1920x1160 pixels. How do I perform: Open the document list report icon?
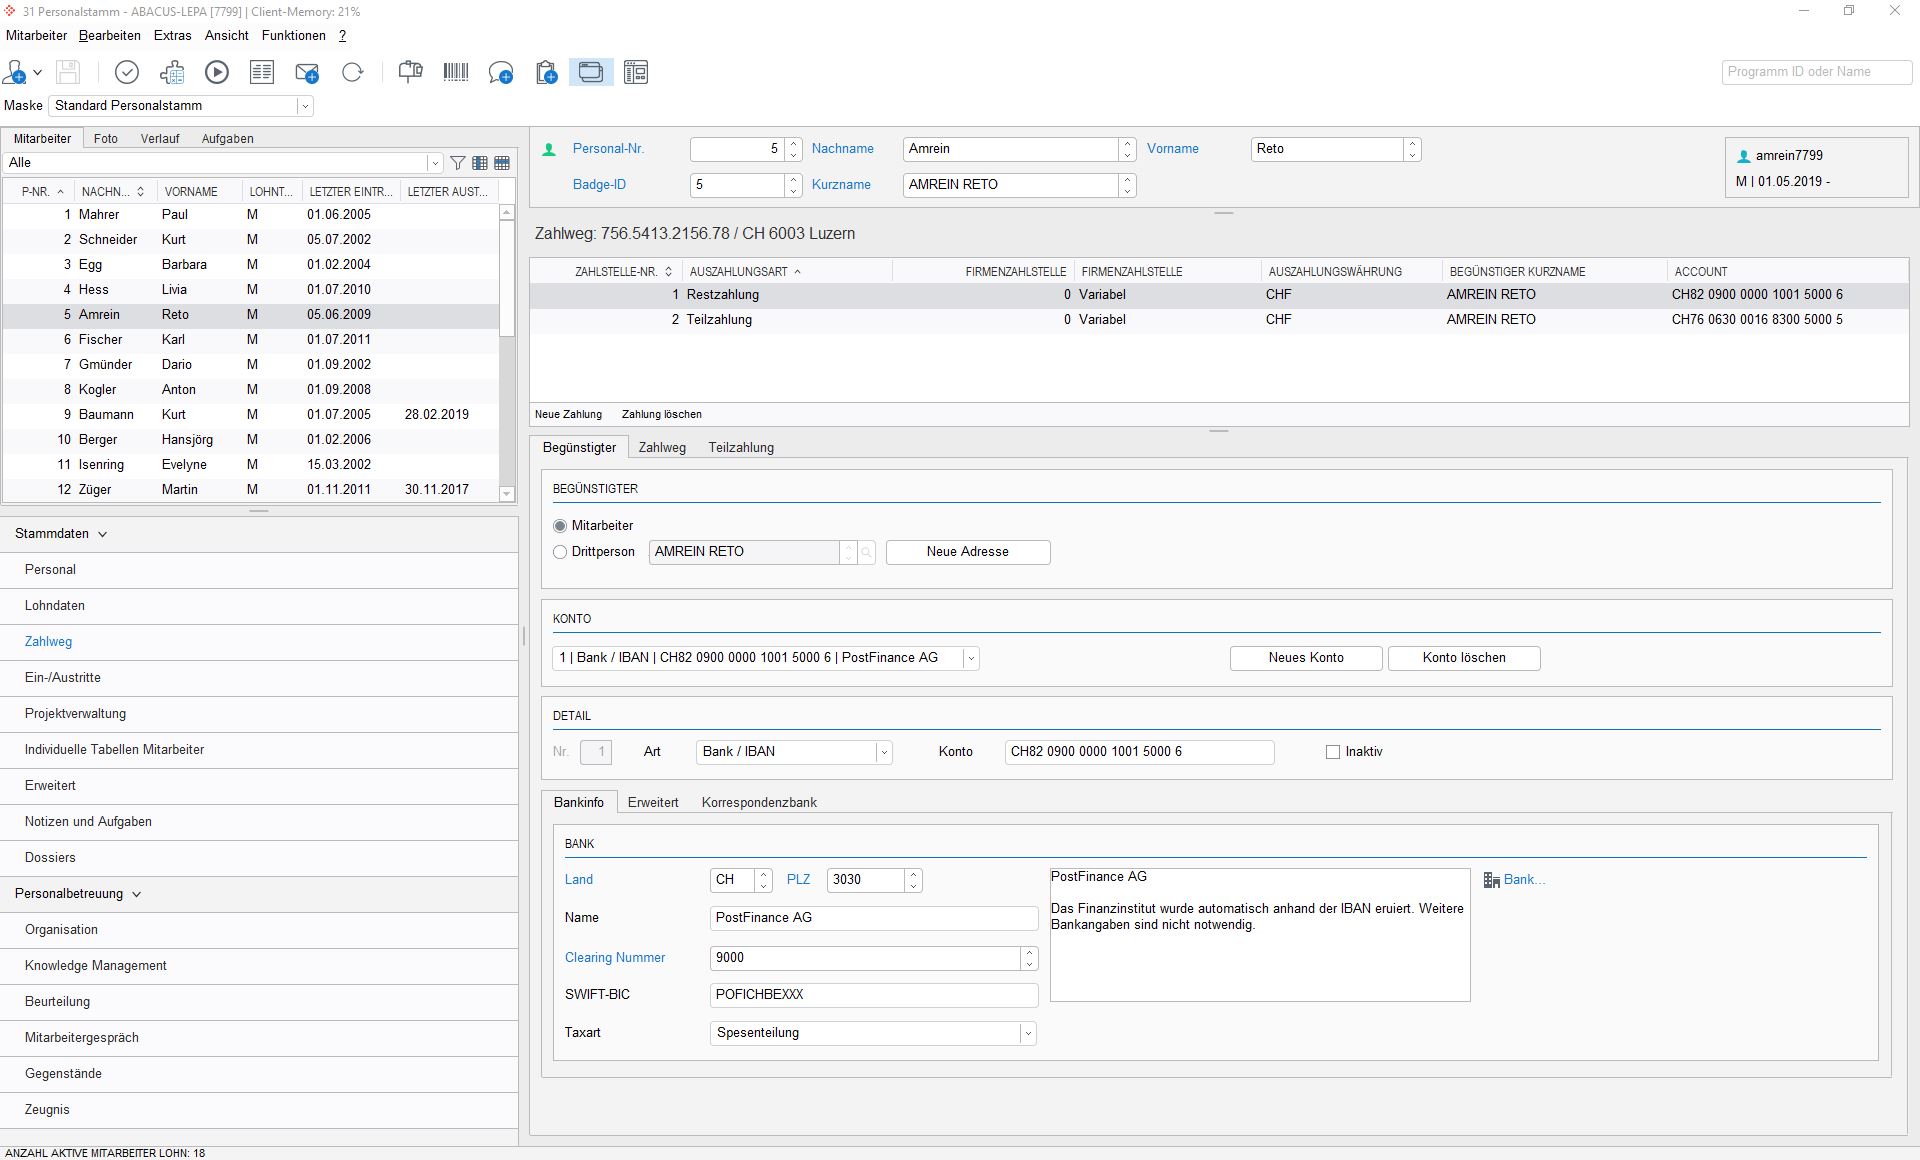click(262, 72)
